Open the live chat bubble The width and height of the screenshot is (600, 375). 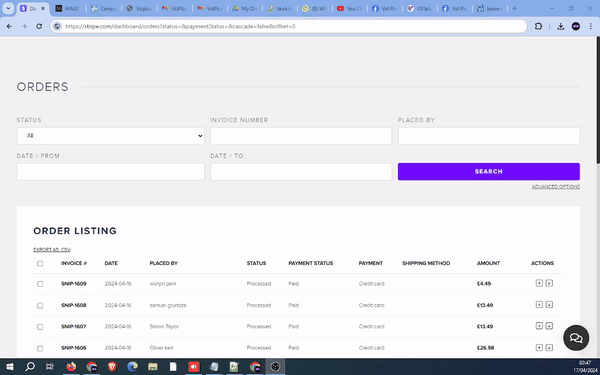(576, 338)
